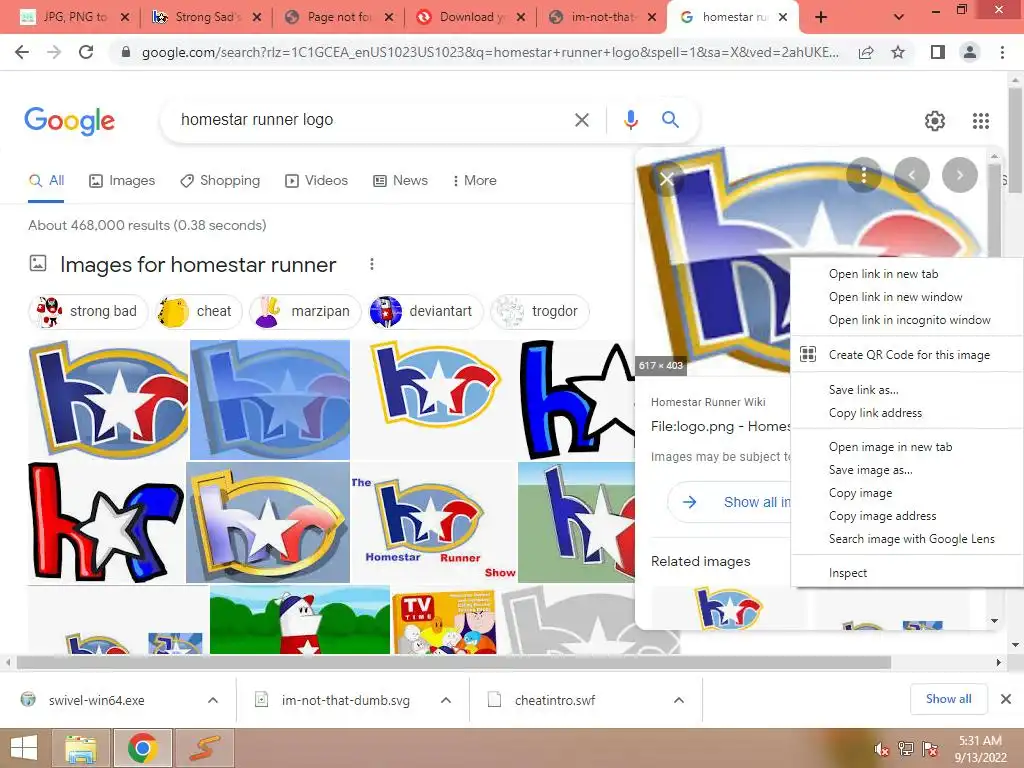Click the network tray icon
Viewport: 1024px width, 768px height.
point(906,750)
